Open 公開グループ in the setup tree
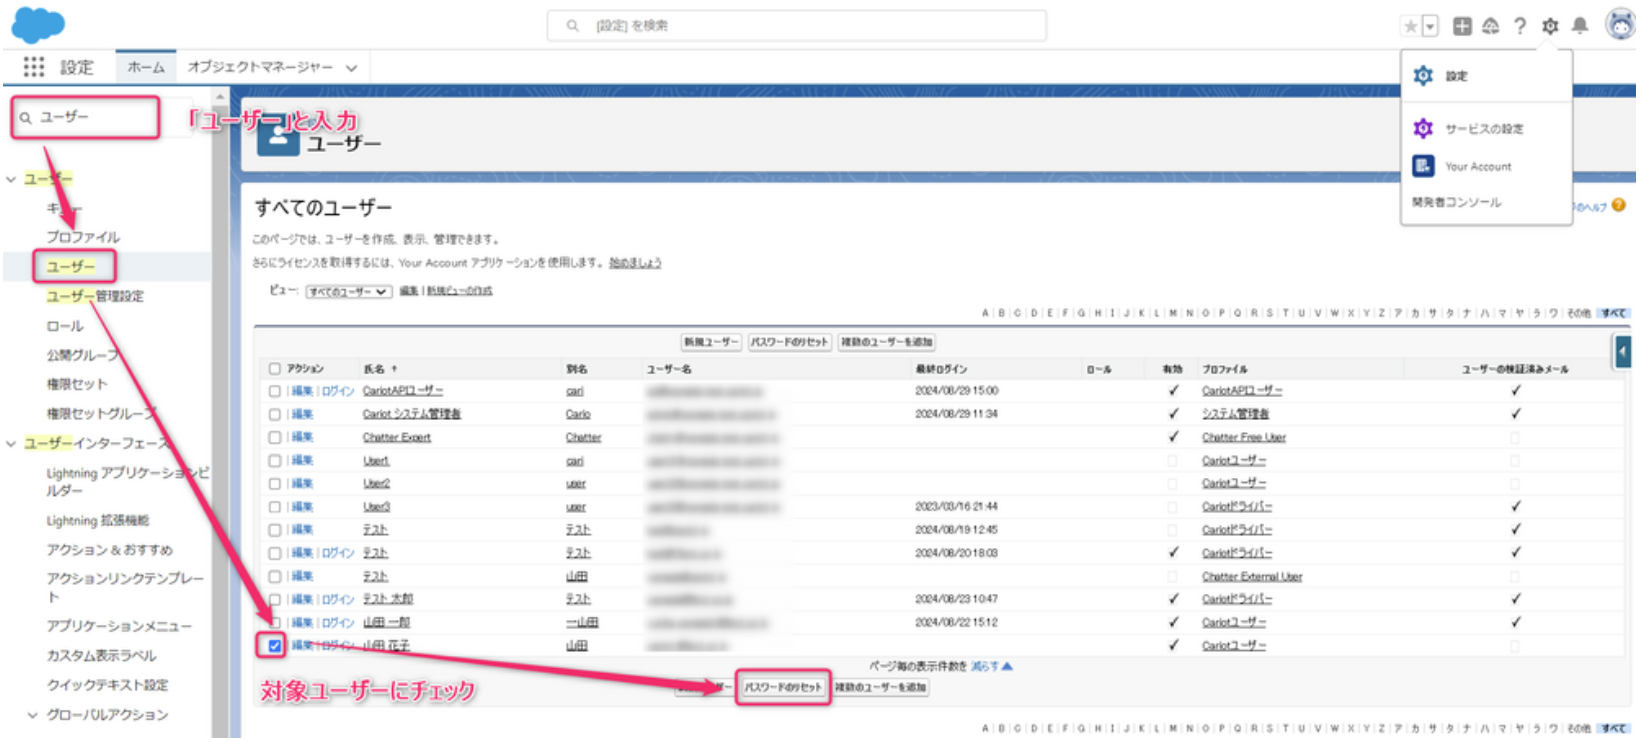The height and width of the screenshot is (742, 1640). click(82, 356)
